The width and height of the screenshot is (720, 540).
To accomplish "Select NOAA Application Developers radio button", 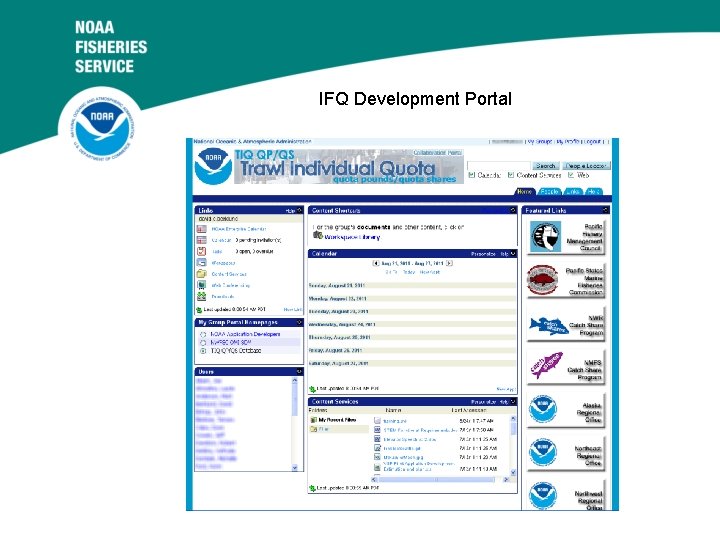I will point(203,335).
